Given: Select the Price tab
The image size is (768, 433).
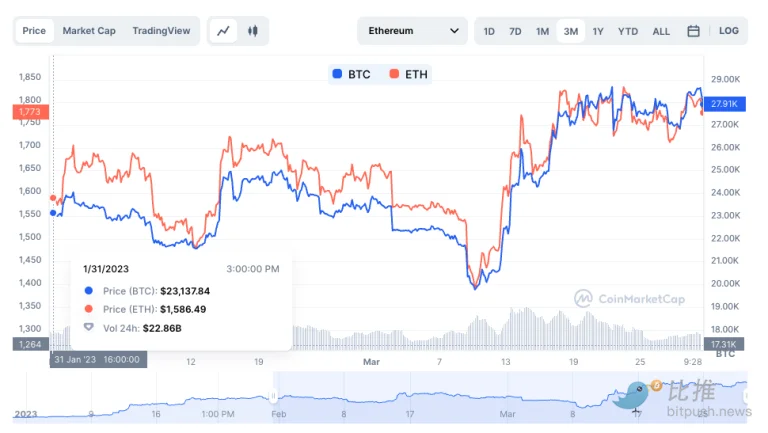Looking at the screenshot, I should pos(34,31).
